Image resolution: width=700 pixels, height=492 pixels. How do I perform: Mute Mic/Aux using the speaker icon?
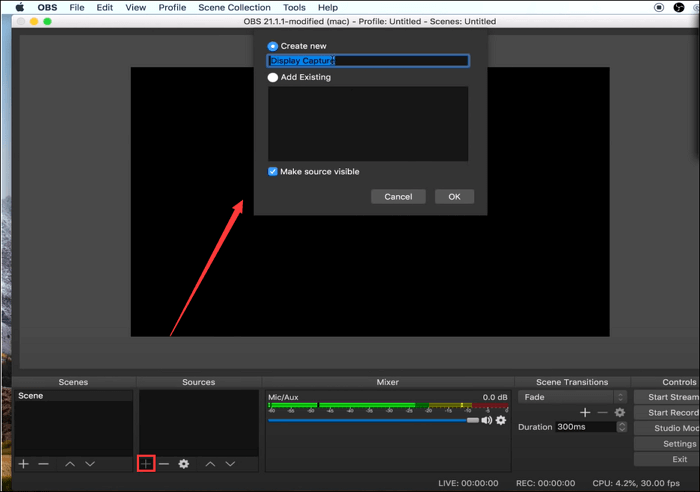[x=487, y=420]
